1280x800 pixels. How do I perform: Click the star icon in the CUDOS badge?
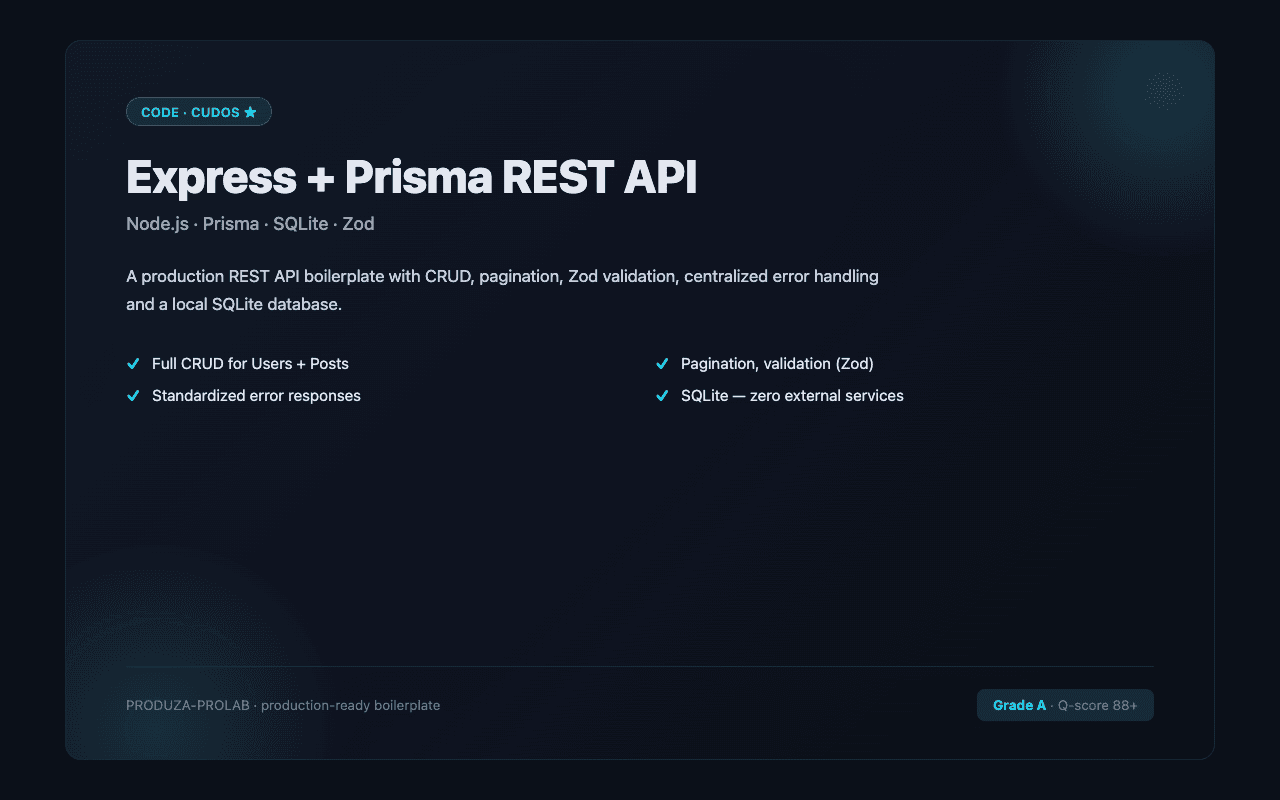[x=250, y=112]
